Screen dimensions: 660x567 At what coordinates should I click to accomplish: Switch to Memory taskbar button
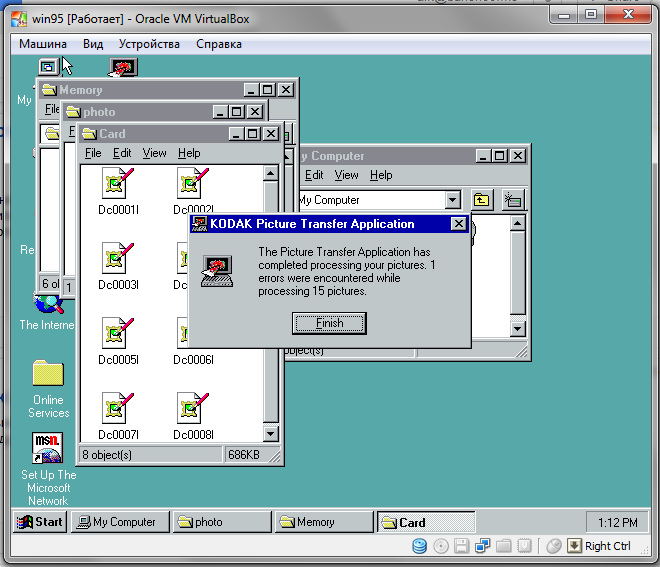(x=324, y=522)
